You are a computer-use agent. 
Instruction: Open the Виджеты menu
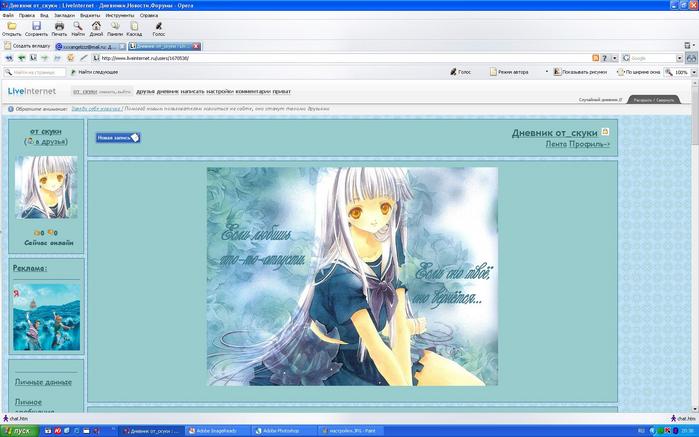(x=90, y=15)
